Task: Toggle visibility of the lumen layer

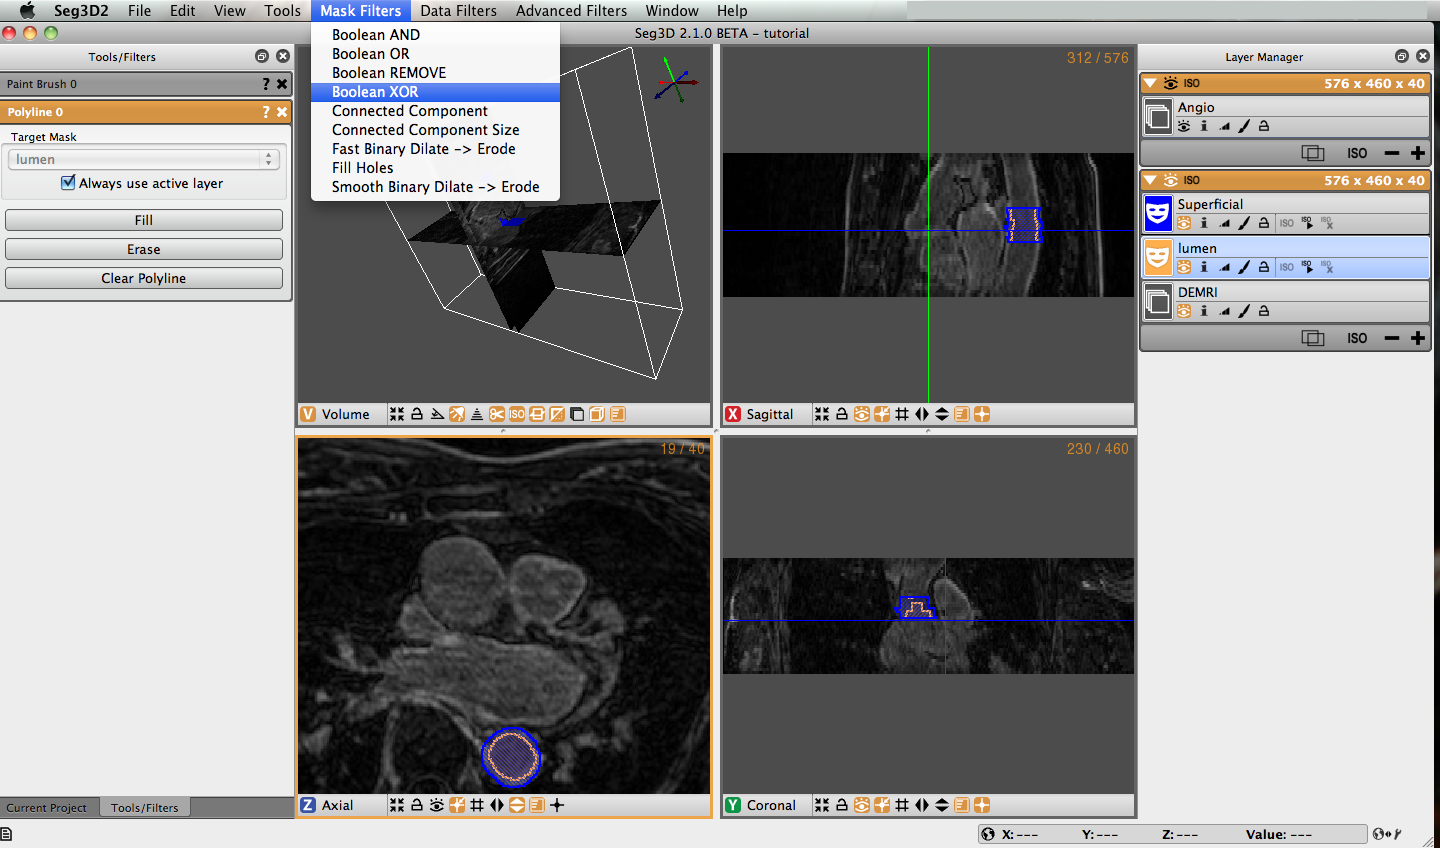Action: click(x=1184, y=267)
